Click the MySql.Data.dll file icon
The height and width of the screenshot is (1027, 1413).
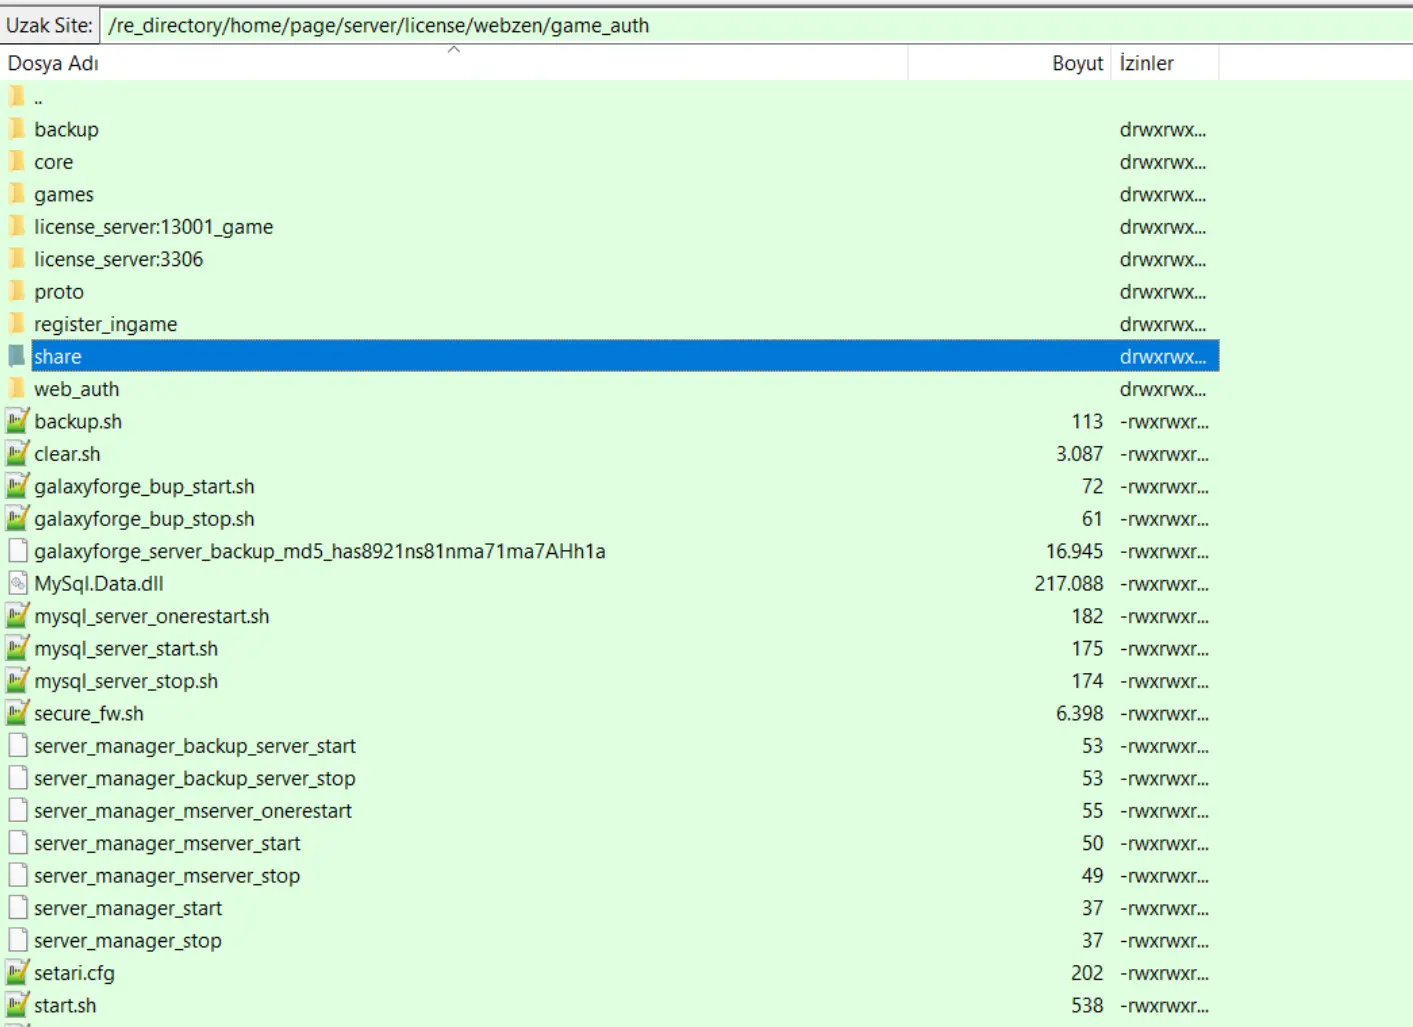tap(17, 584)
